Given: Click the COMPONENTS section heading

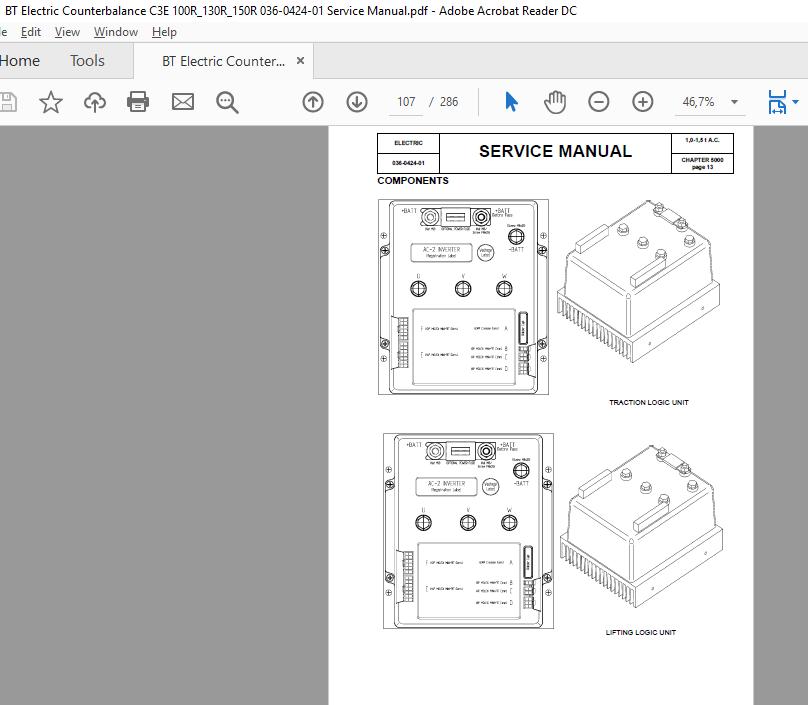Looking at the screenshot, I should [413, 181].
